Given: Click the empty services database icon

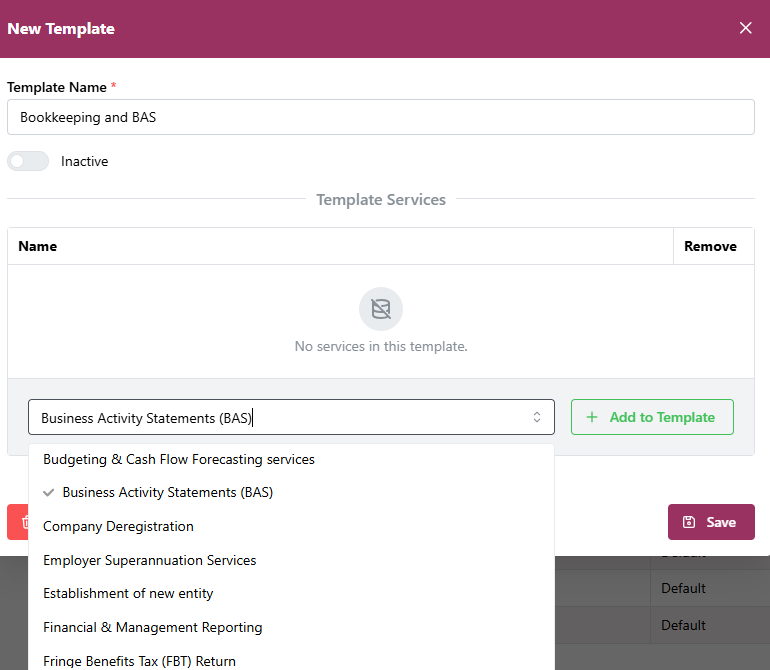Looking at the screenshot, I should pyautogui.click(x=380, y=309).
